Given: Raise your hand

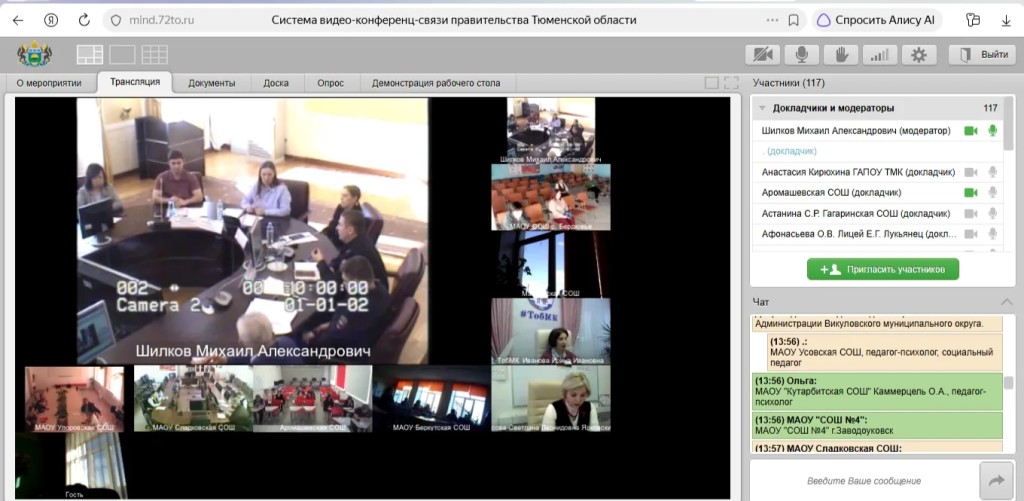Looking at the screenshot, I should click(x=840, y=55).
